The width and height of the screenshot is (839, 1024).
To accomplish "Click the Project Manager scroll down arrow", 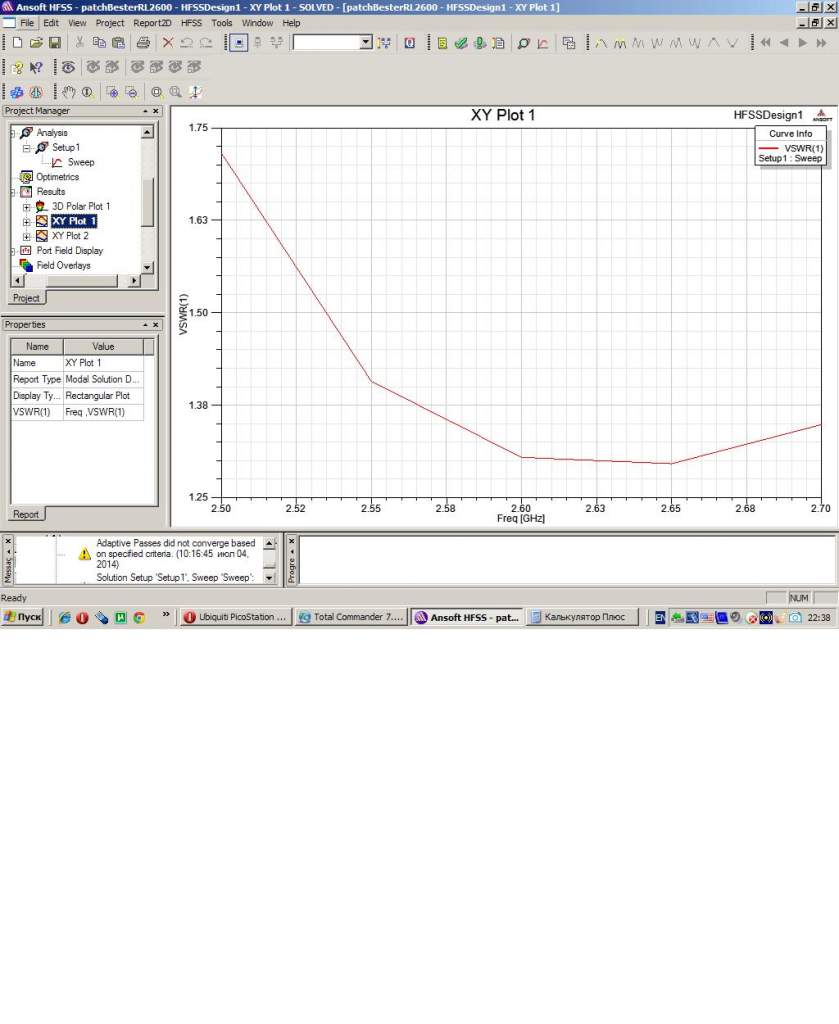I will pos(148,267).
